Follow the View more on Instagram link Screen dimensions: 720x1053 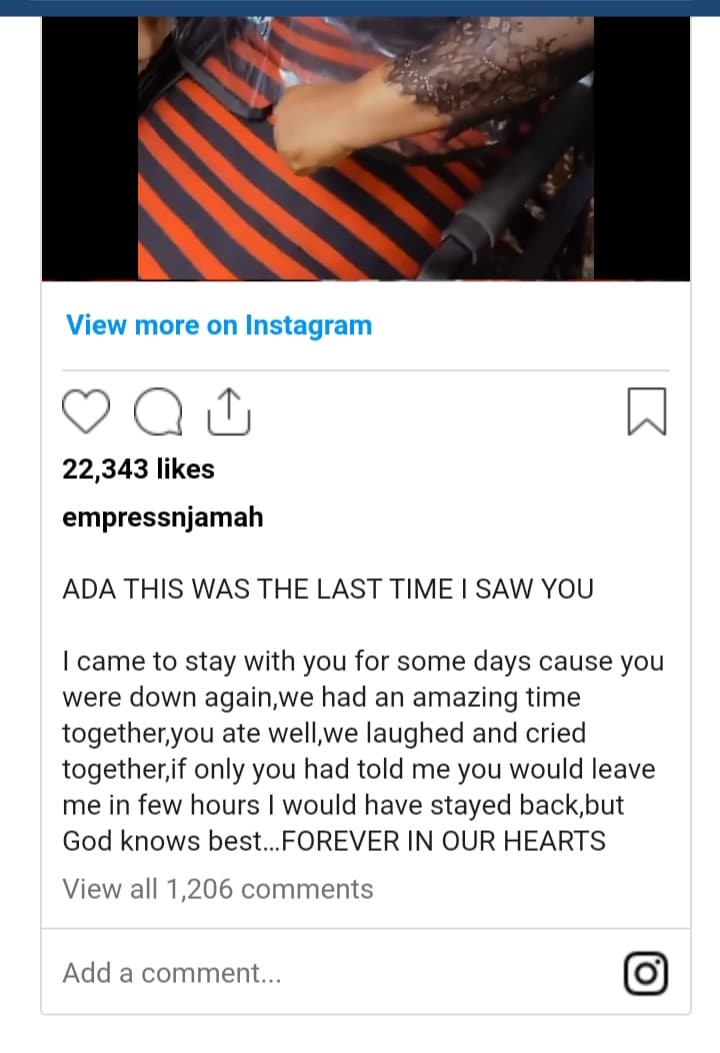tap(219, 325)
